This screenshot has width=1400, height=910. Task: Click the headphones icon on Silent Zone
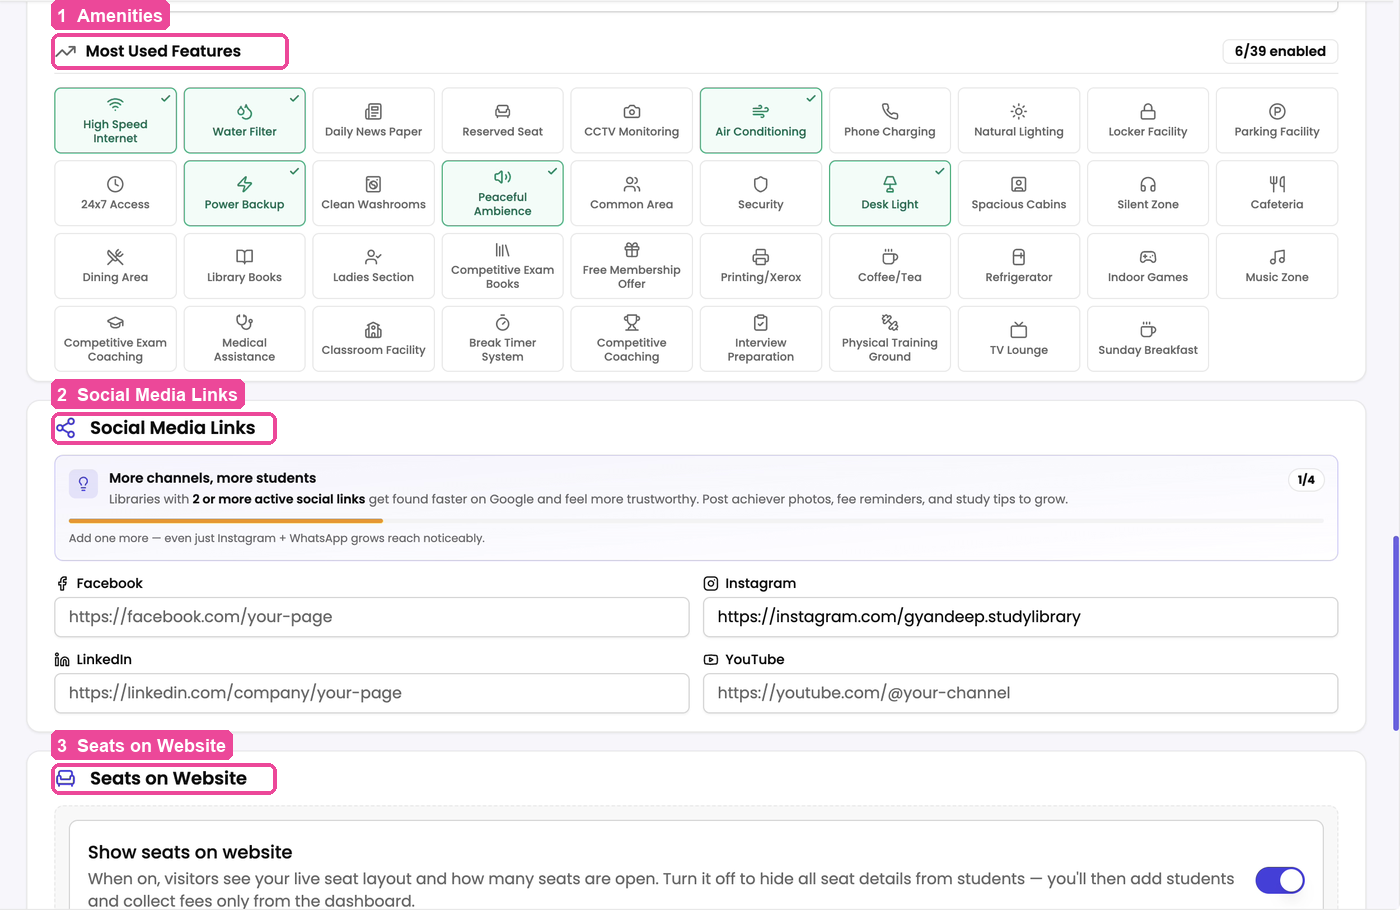(1148, 185)
